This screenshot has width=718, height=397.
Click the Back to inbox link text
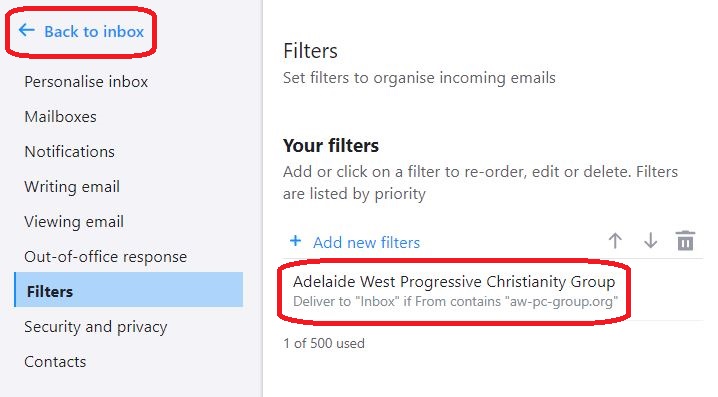point(94,32)
